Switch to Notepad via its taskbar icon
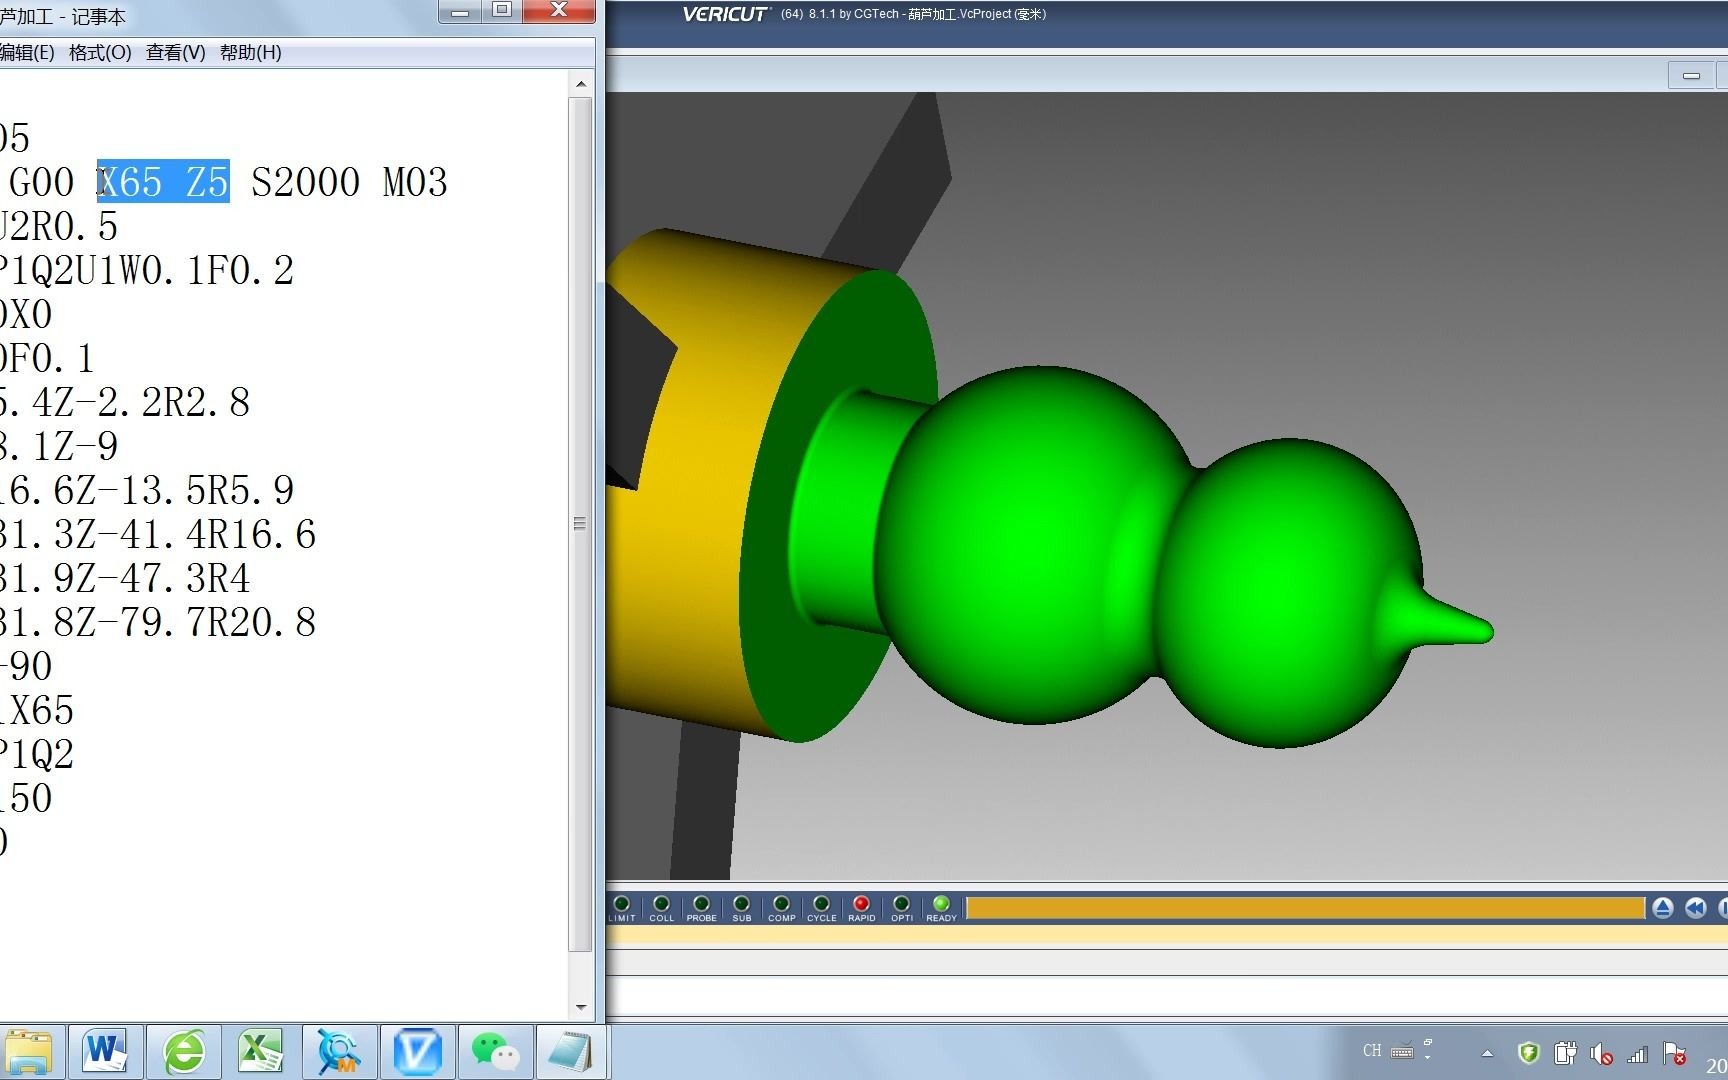 pyautogui.click(x=571, y=1052)
